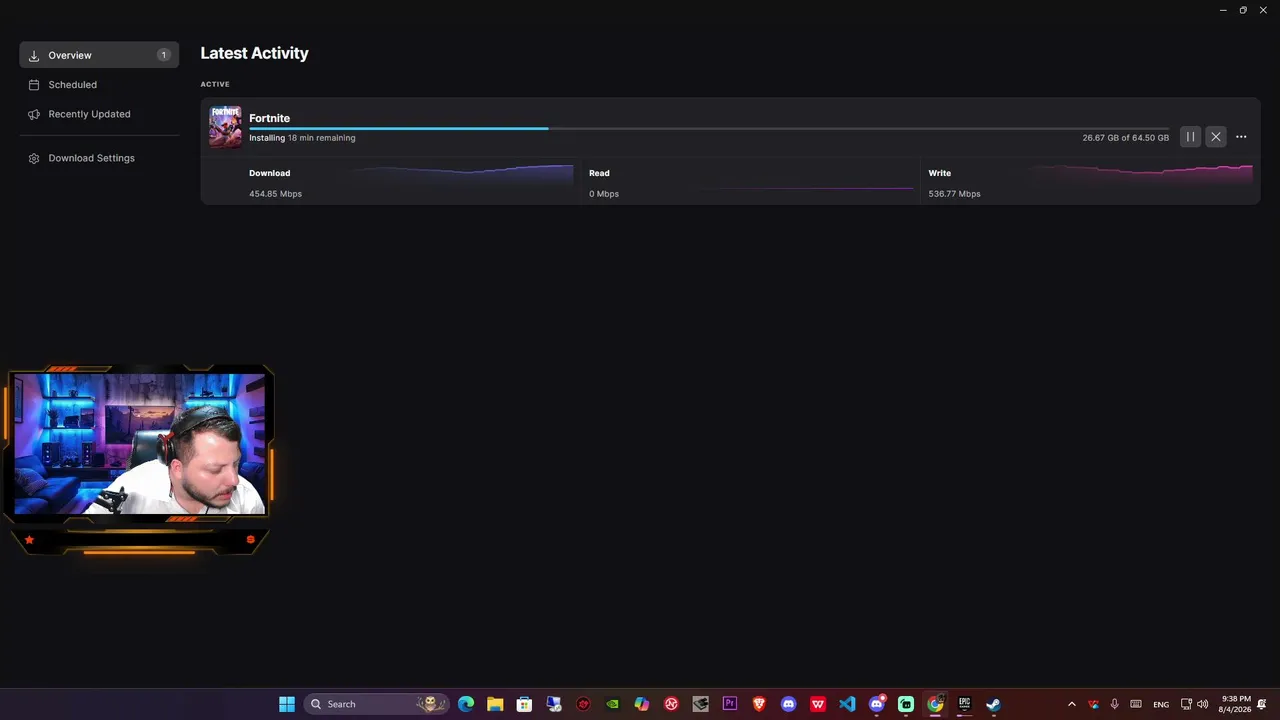Open Download Settings in the sidebar
This screenshot has width=1280, height=720.
coord(99,158)
